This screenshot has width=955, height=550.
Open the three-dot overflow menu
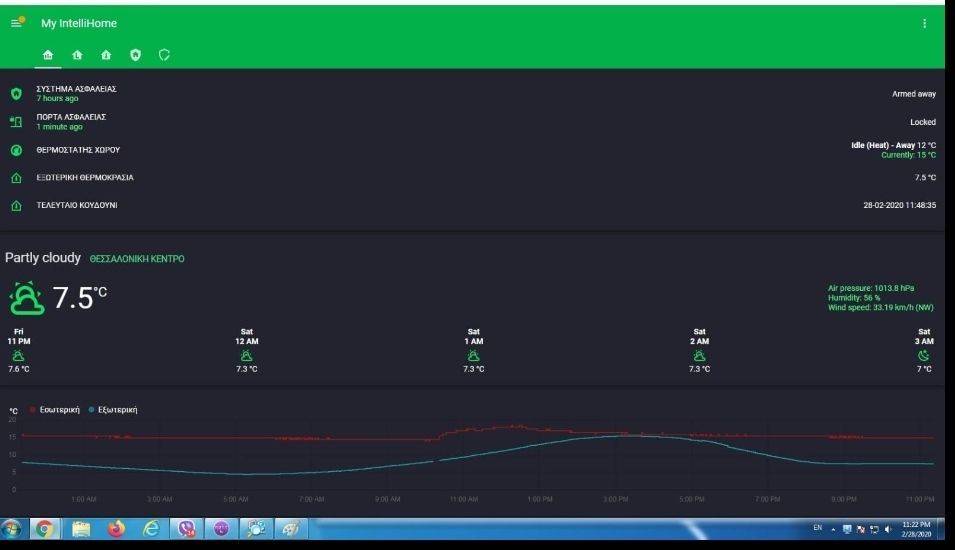click(924, 23)
